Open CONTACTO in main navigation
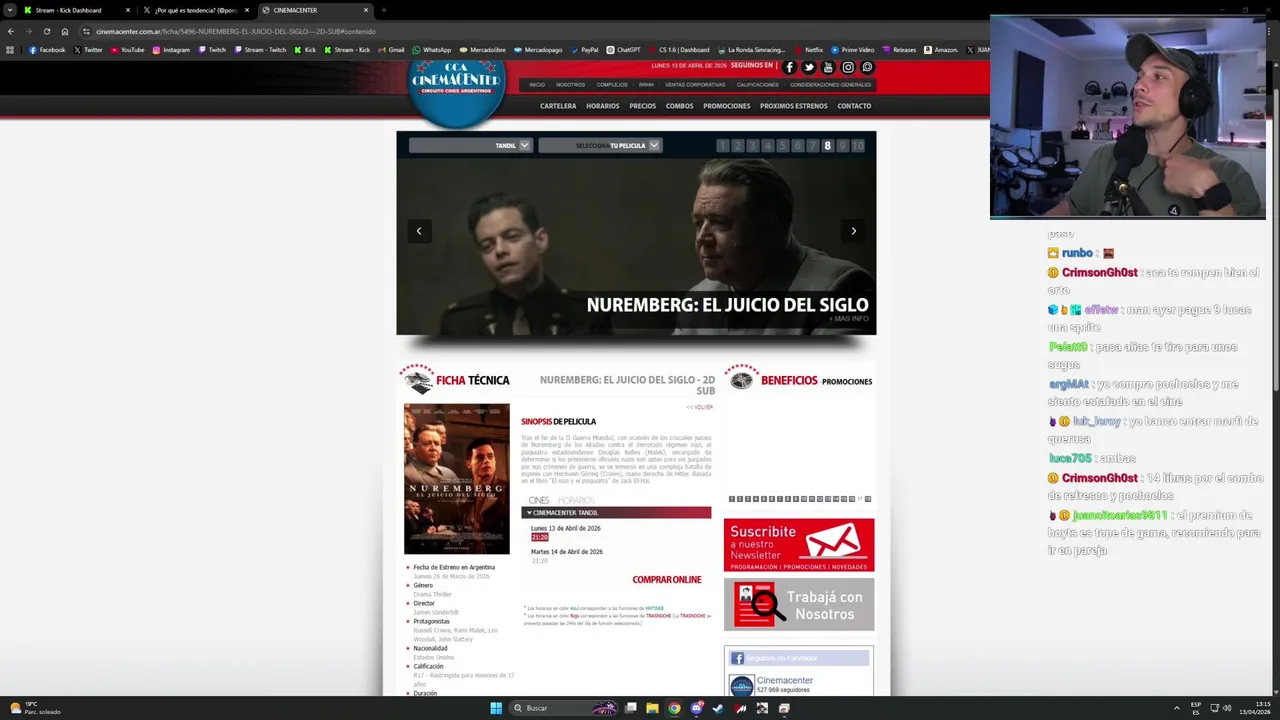Image resolution: width=1280 pixels, height=720 pixels. pyautogui.click(x=854, y=106)
